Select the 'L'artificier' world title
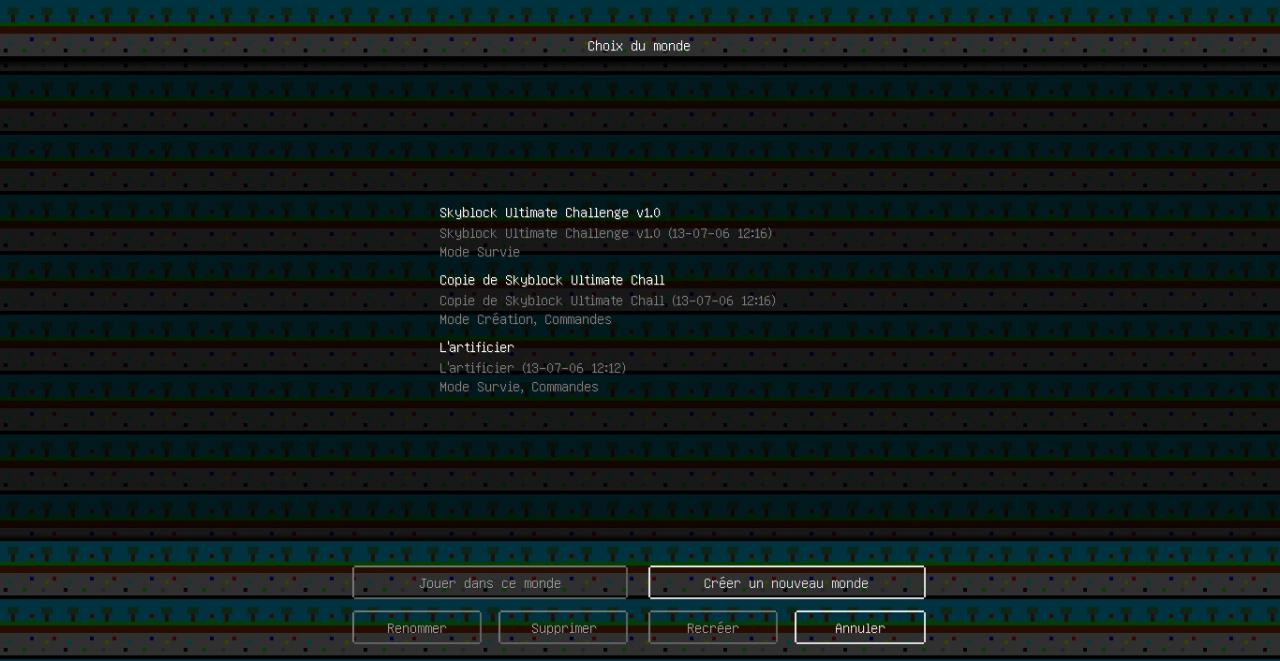Viewport: 1280px width, 661px height. (x=477, y=347)
